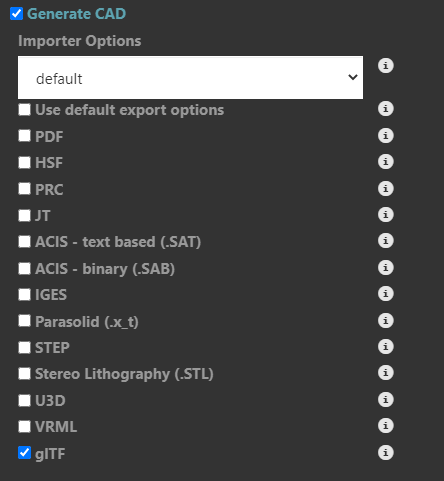
Task: Enable Use default export options checkbox
Action: [24, 109]
